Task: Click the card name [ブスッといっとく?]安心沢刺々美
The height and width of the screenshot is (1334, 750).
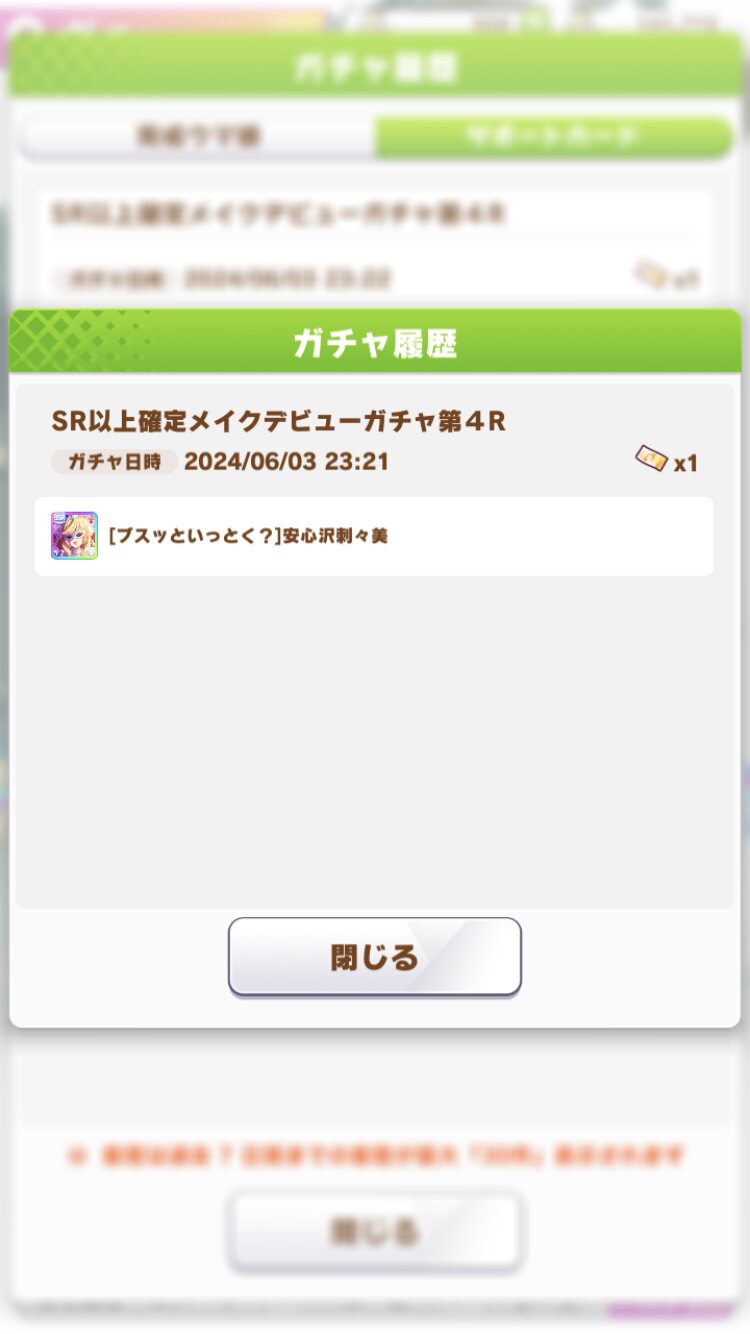Action: (x=248, y=536)
